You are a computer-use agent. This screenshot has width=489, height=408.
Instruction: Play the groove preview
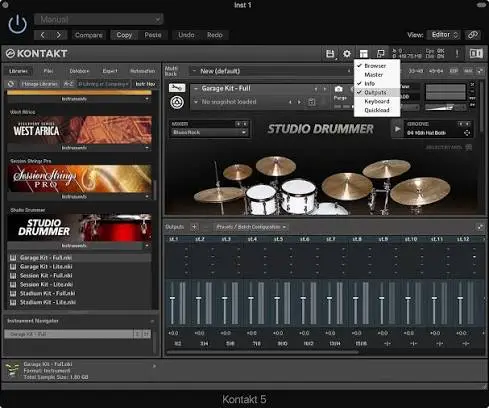tap(397, 129)
